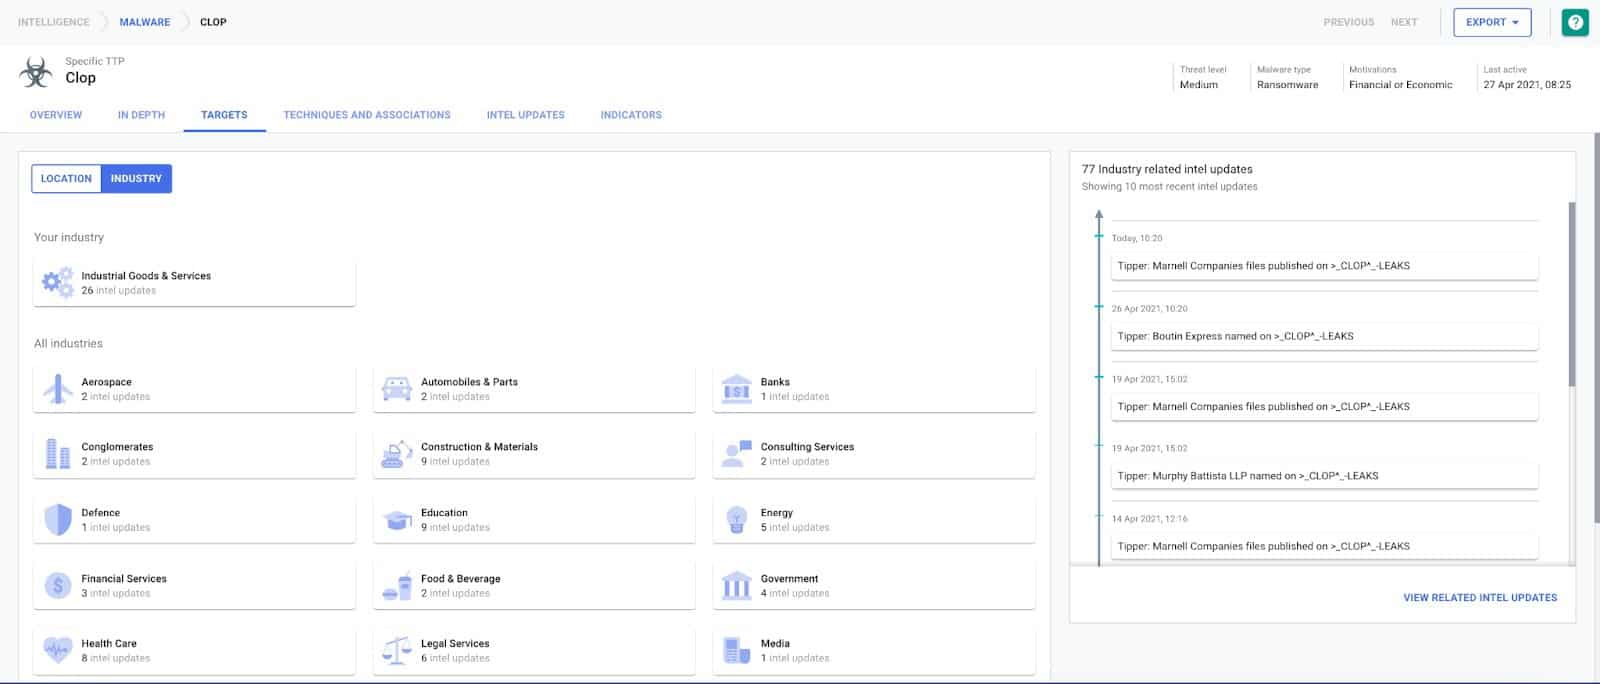Open the 14 Apr Marnell Companies tipper

tap(1324, 546)
